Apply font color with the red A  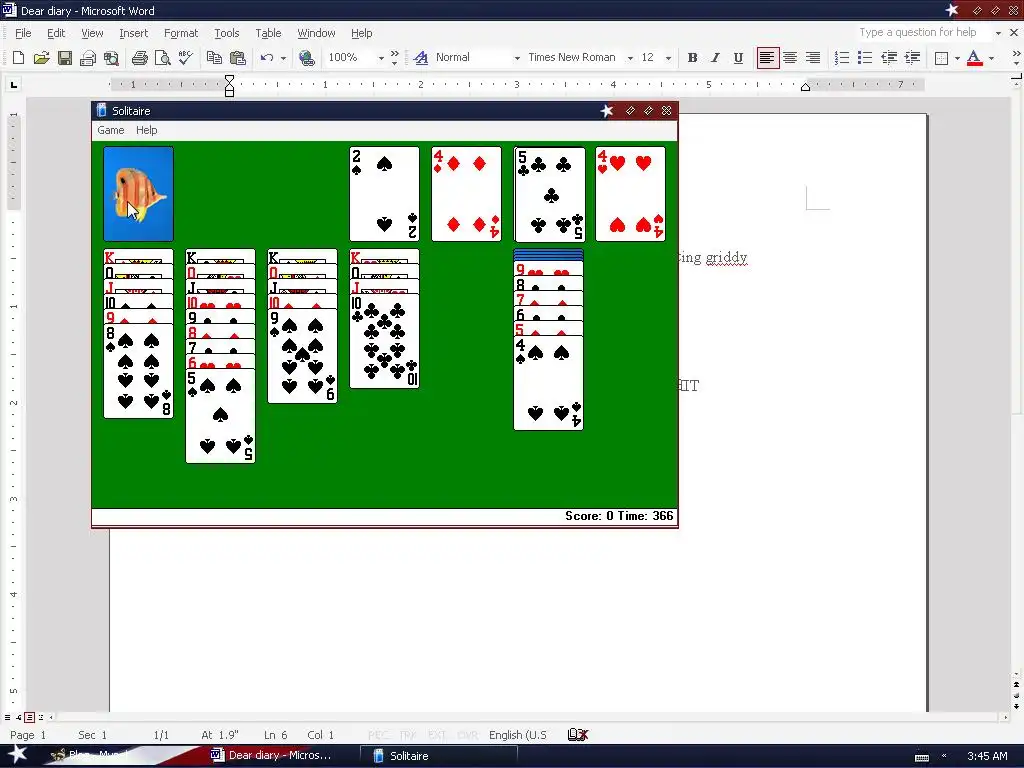[974, 57]
